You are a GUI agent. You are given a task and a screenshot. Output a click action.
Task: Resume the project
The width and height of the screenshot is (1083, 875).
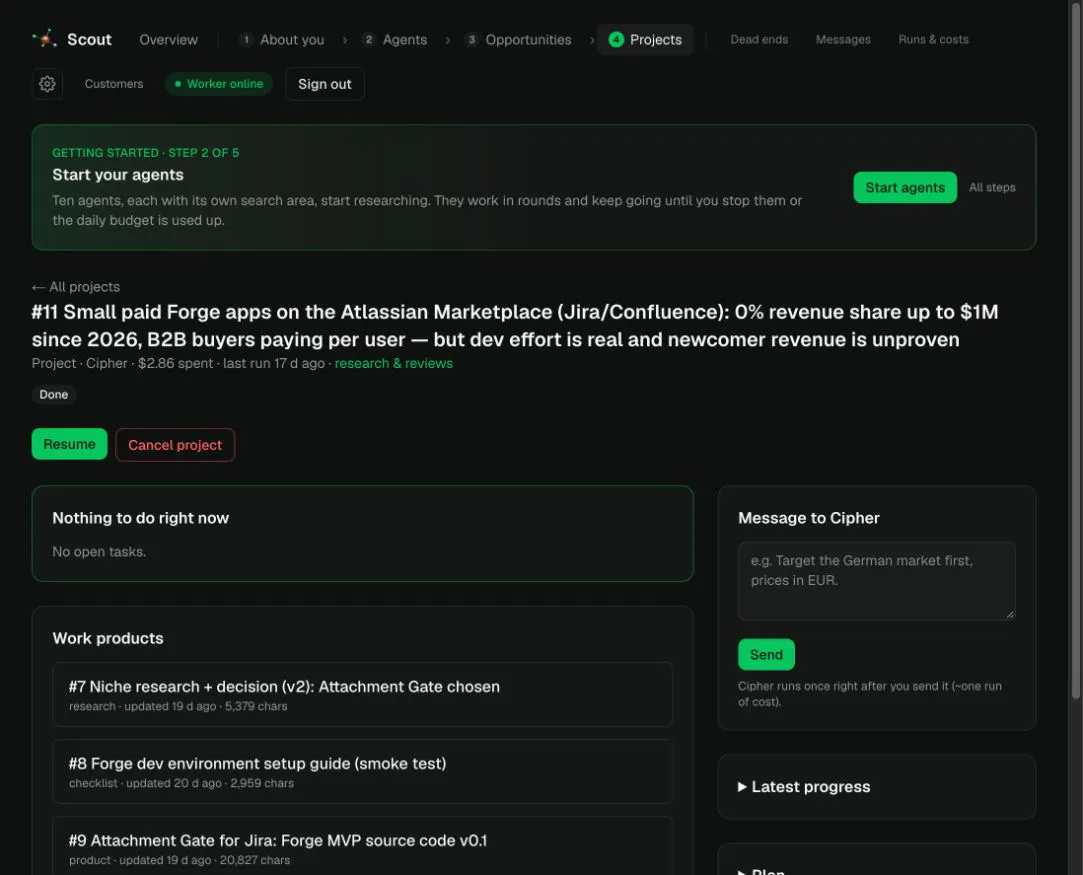[69, 444]
